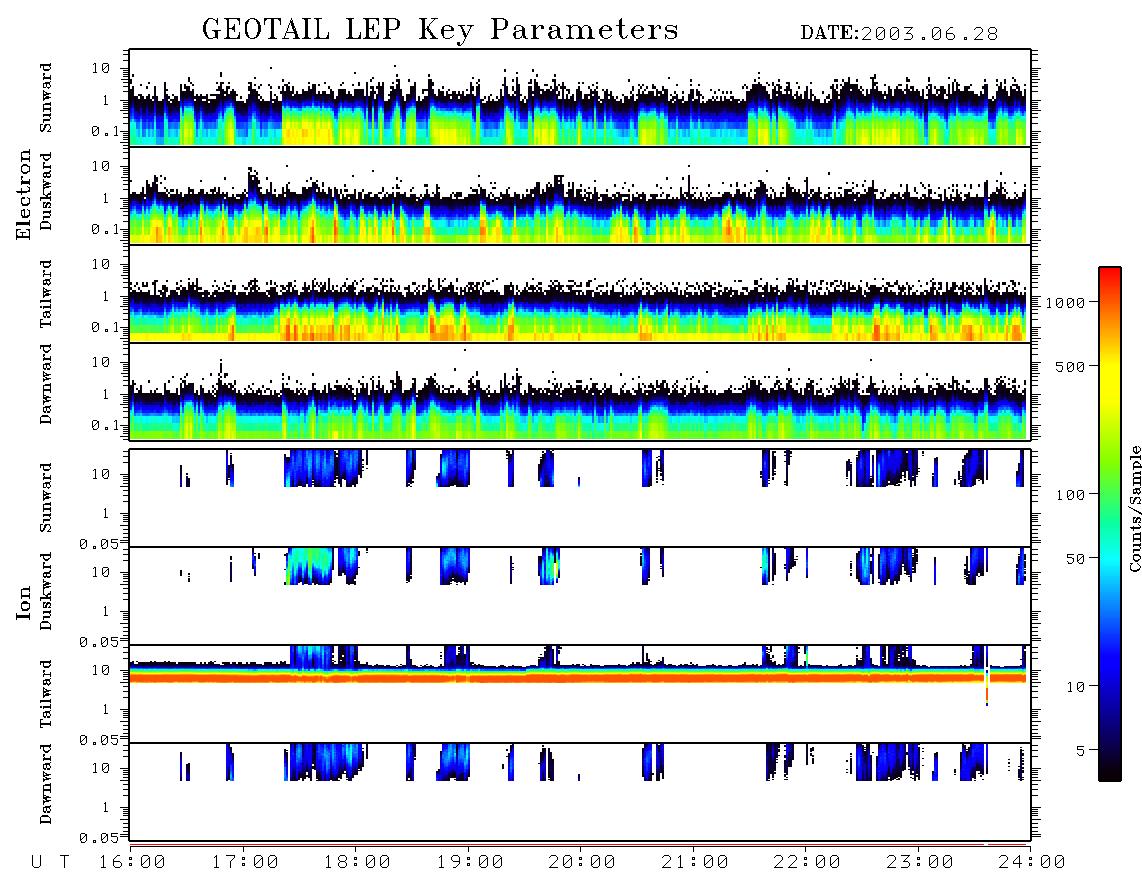Select the Electron 'Tailward' panel label
The width and height of the screenshot is (1142, 880).
pos(46,294)
